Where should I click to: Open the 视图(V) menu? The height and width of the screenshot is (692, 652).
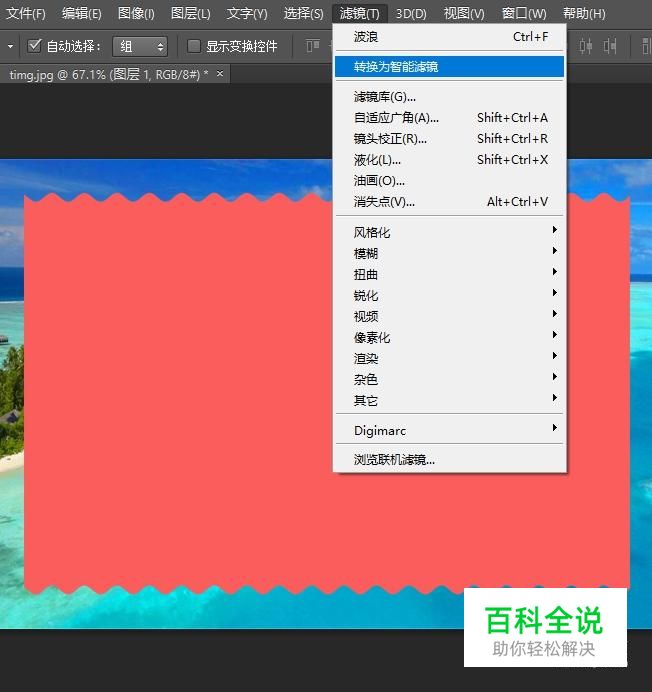pyautogui.click(x=464, y=14)
